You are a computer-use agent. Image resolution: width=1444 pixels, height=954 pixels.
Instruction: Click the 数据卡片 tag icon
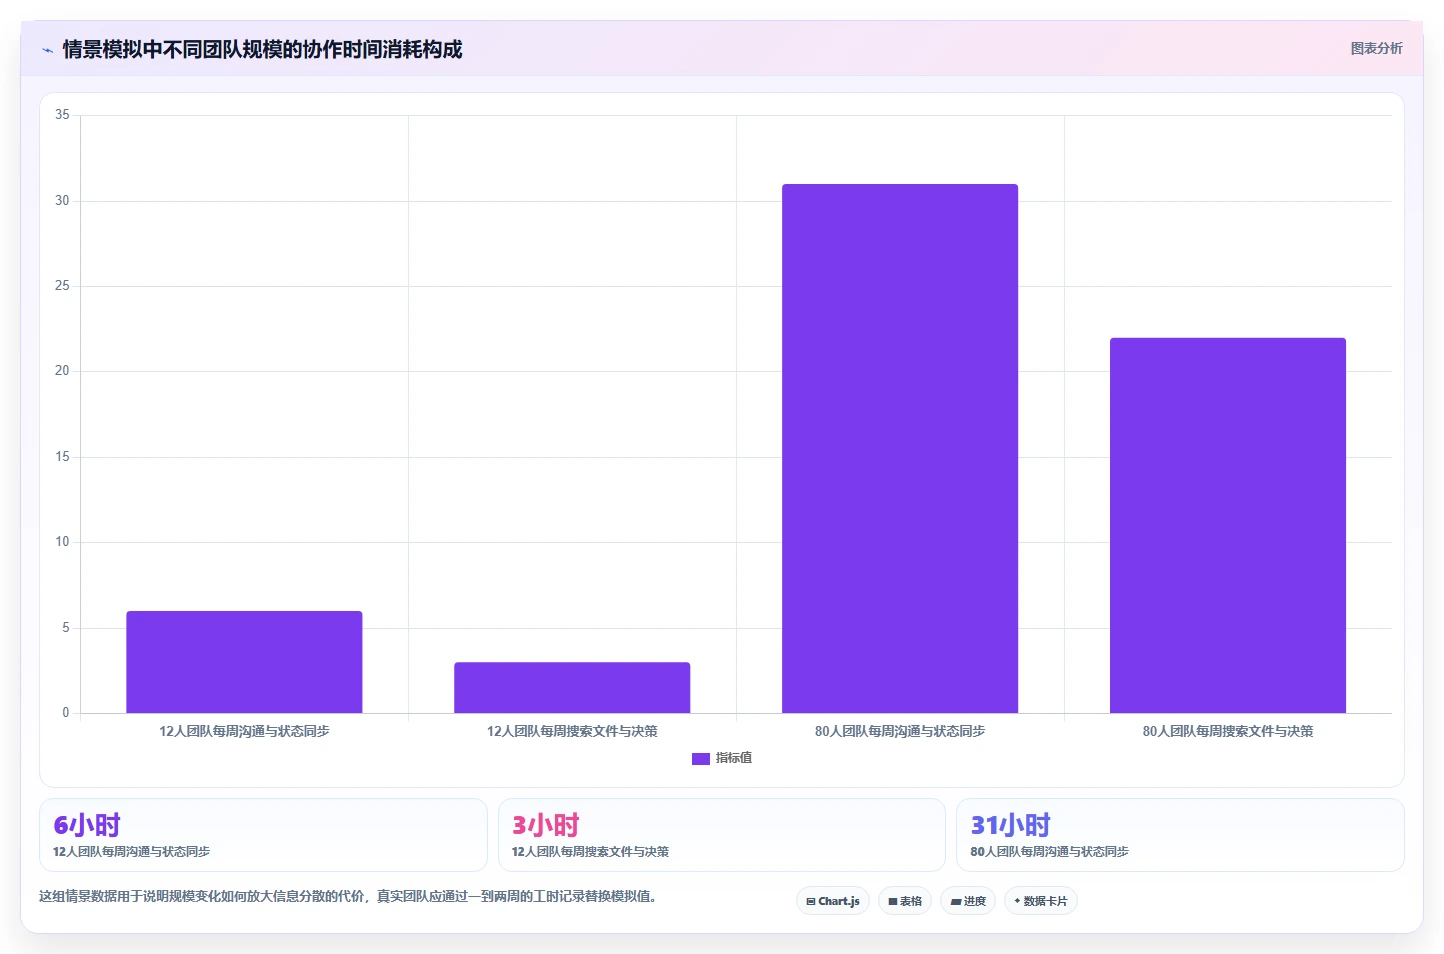pos(1018,902)
